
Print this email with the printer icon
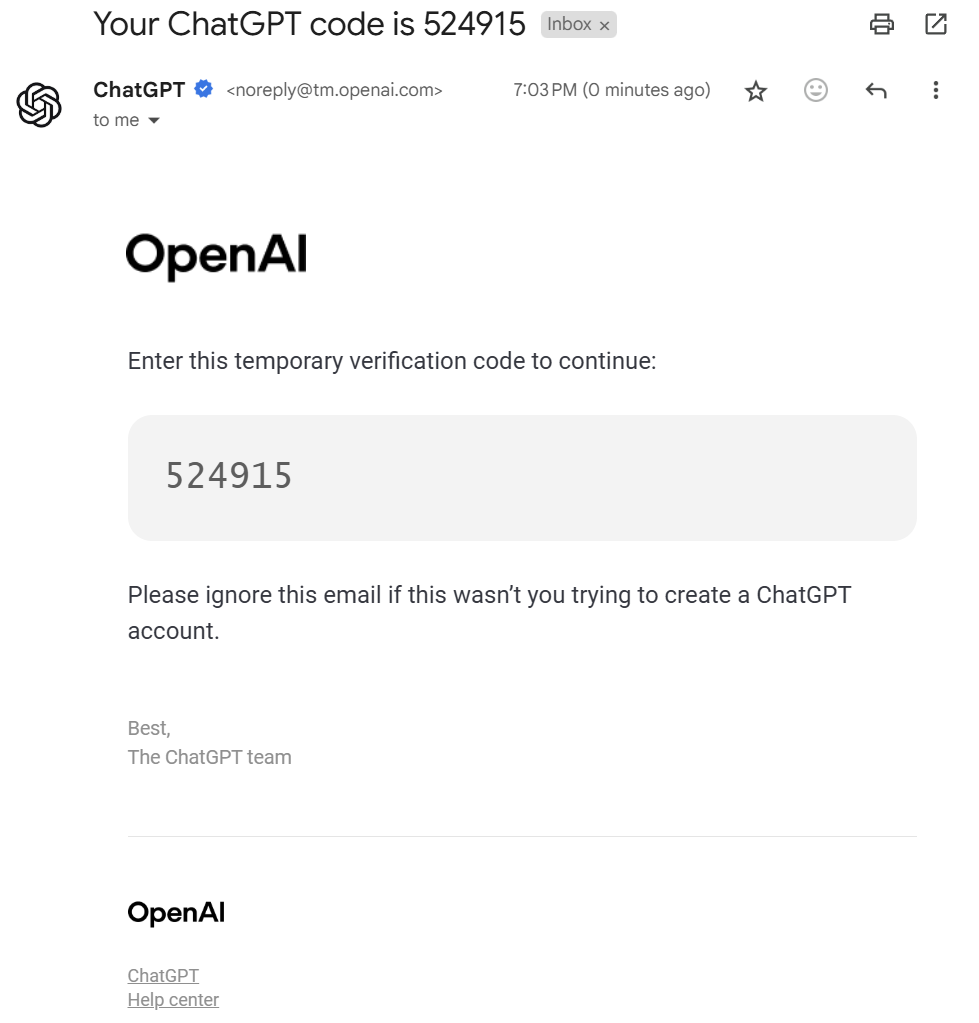pos(881,24)
